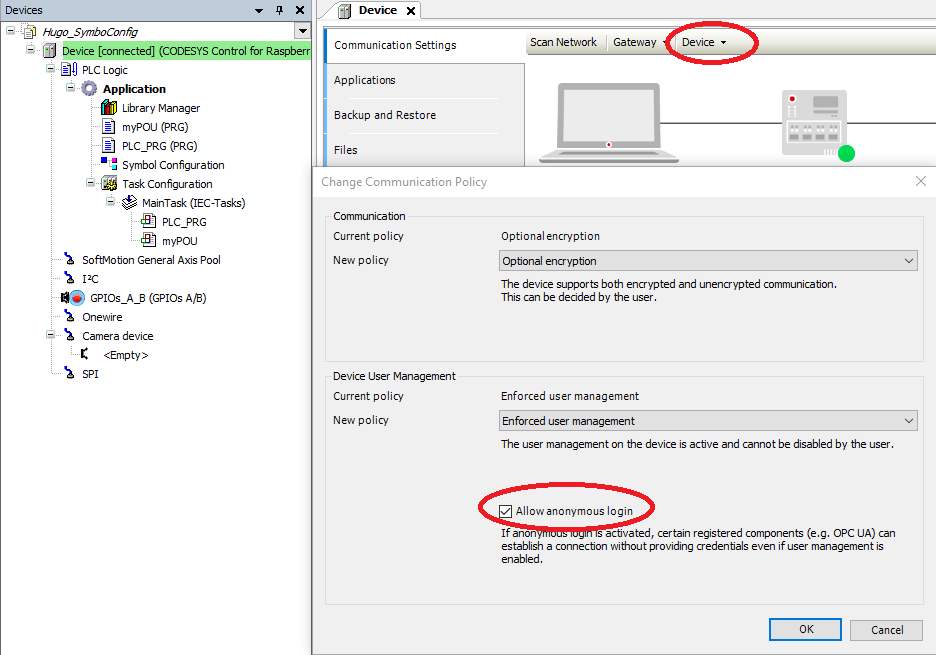936x655 pixels.
Task: Collapse the PLC Logic tree node
Action: pos(51,70)
